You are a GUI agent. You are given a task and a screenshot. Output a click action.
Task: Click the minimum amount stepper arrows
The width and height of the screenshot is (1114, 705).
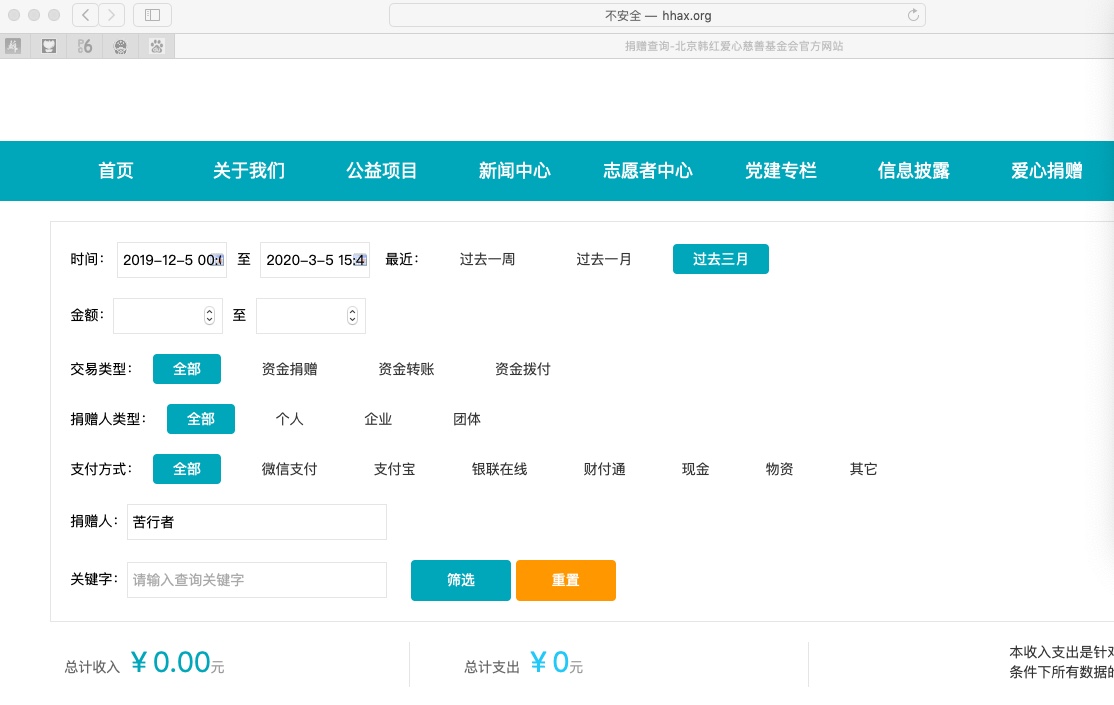[209, 316]
